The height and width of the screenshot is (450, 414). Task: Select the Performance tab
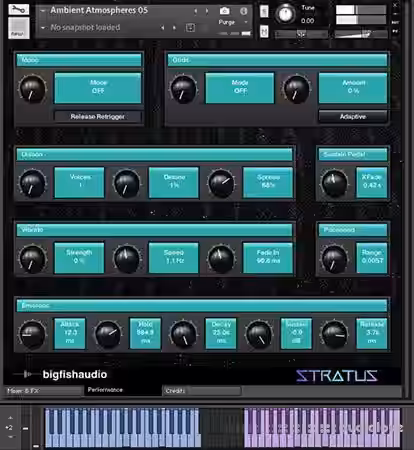pos(123,390)
